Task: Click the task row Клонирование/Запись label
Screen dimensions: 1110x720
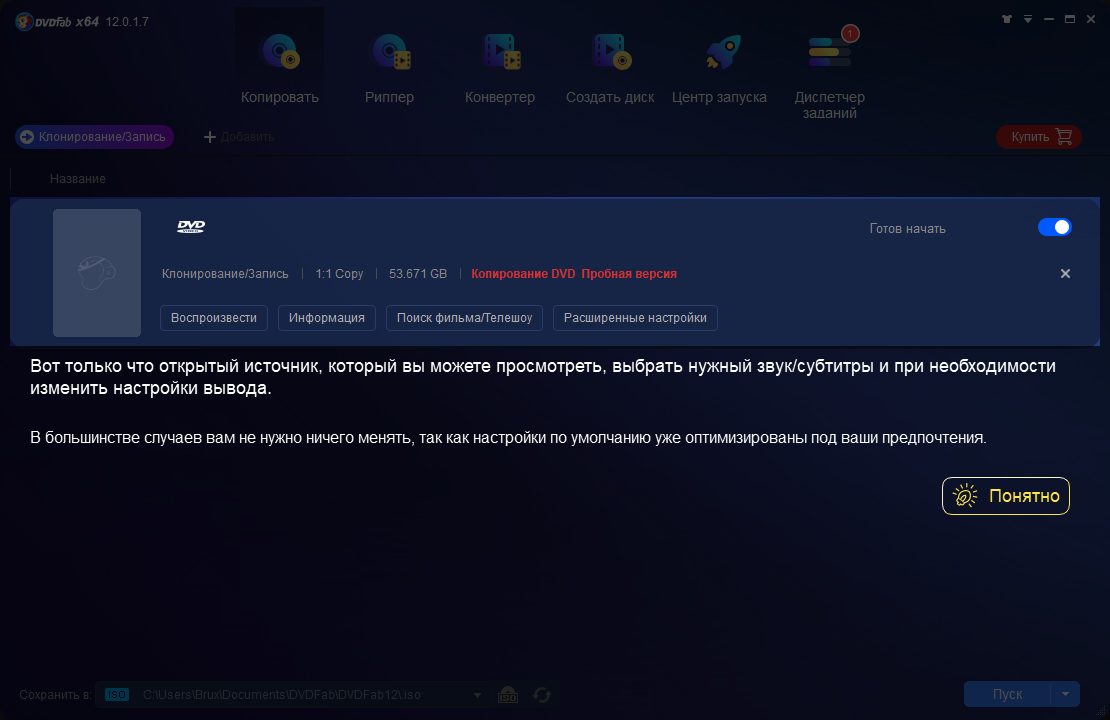Action: tap(225, 273)
